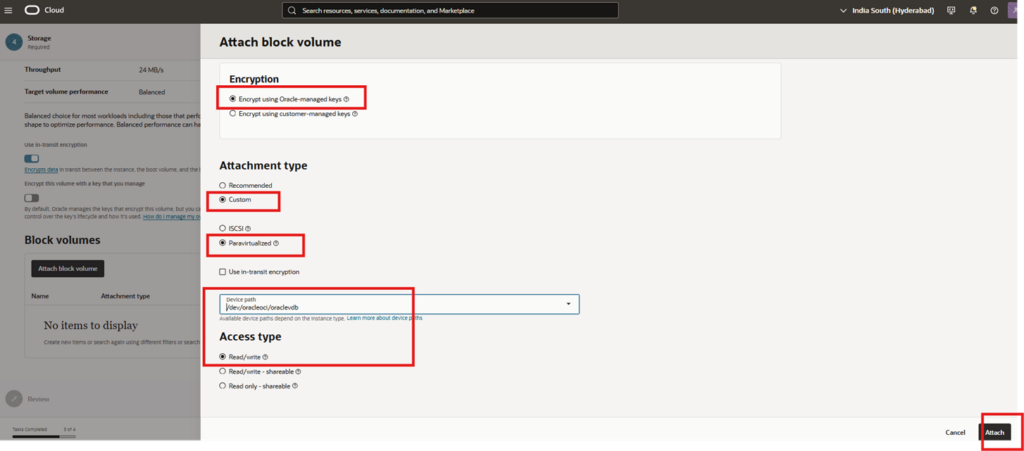
Task: Expand the Device path dropdown
Action: [568, 304]
